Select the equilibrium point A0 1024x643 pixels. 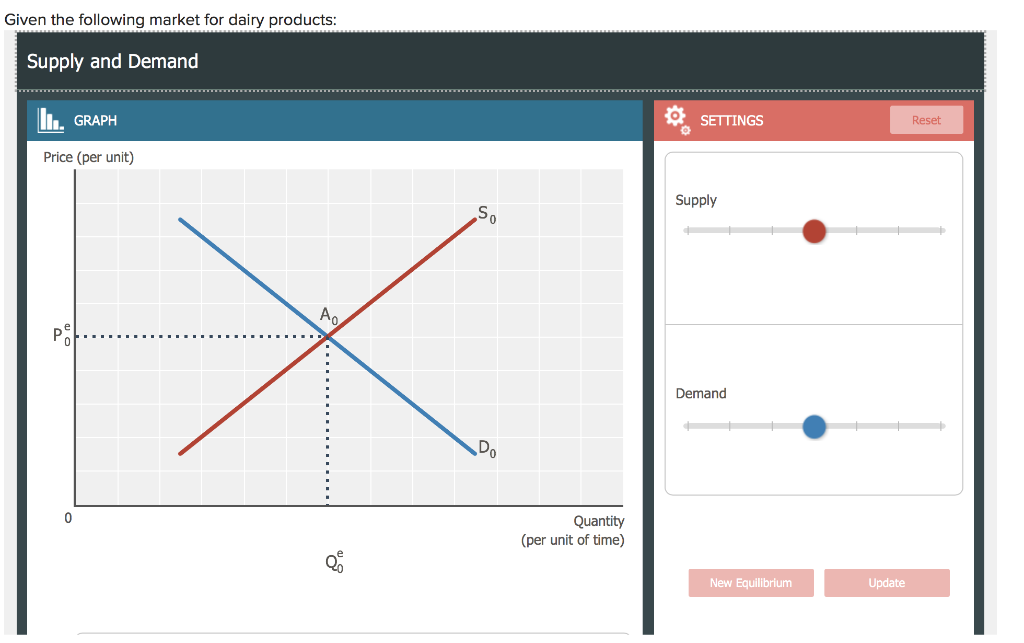point(328,336)
